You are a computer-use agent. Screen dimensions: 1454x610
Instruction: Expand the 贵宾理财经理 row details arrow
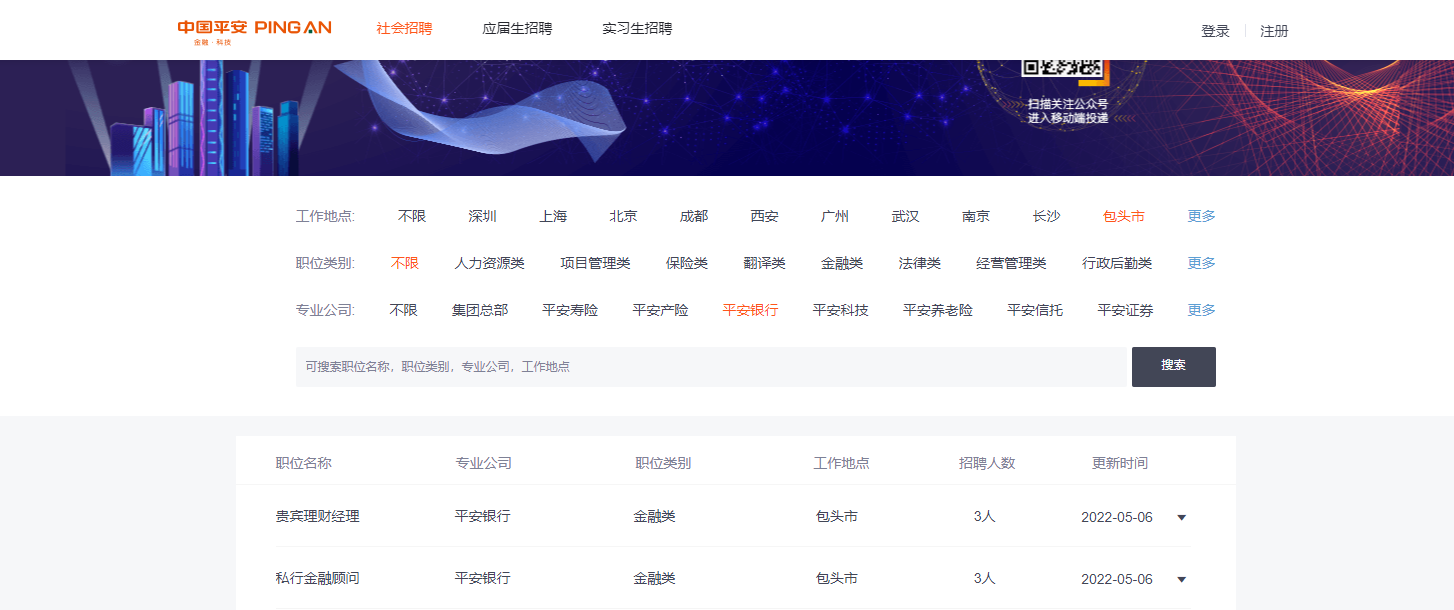[1182, 518]
